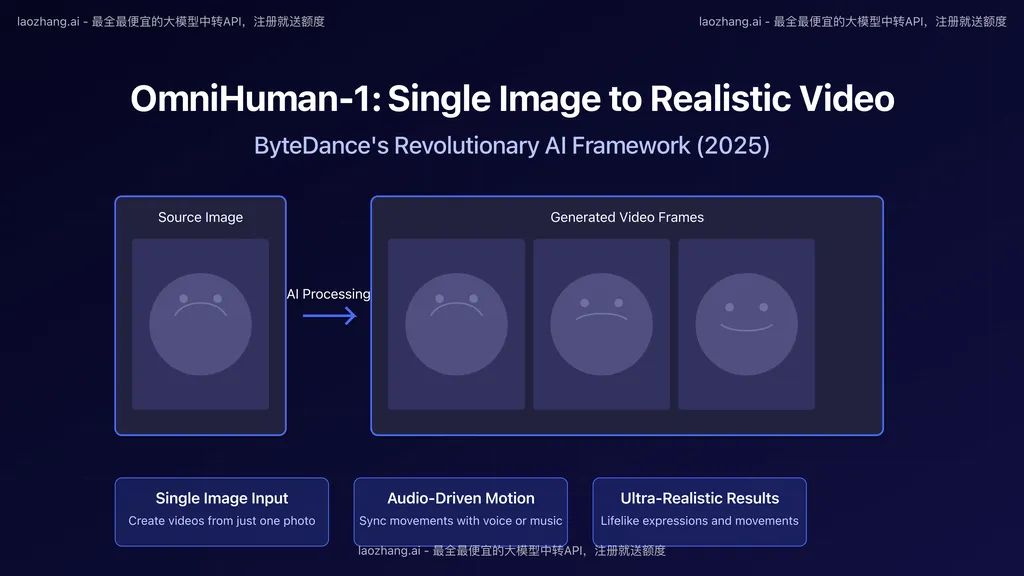This screenshot has width=1024, height=576.
Task: Click the AI Processing text label
Action: coord(328,294)
